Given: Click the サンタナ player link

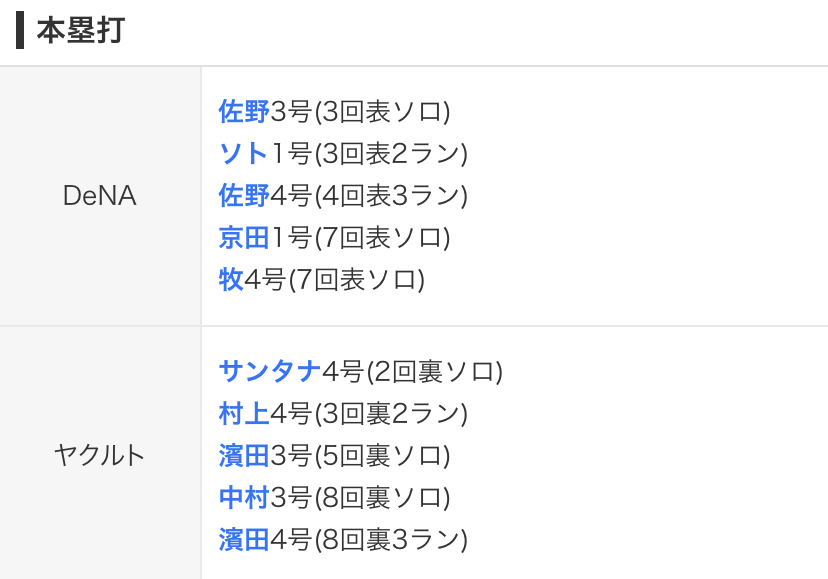Looking at the screenshot, I should [x=270, y=372].
